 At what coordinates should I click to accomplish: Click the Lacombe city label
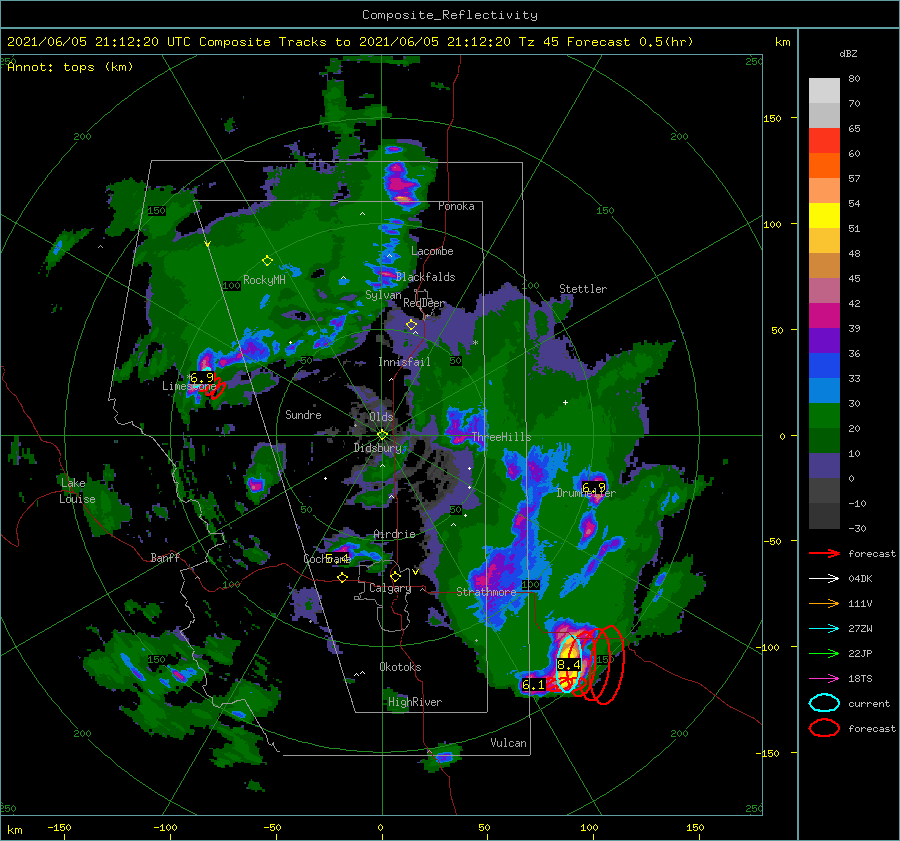pyautogui.click(x=432, y=251)
